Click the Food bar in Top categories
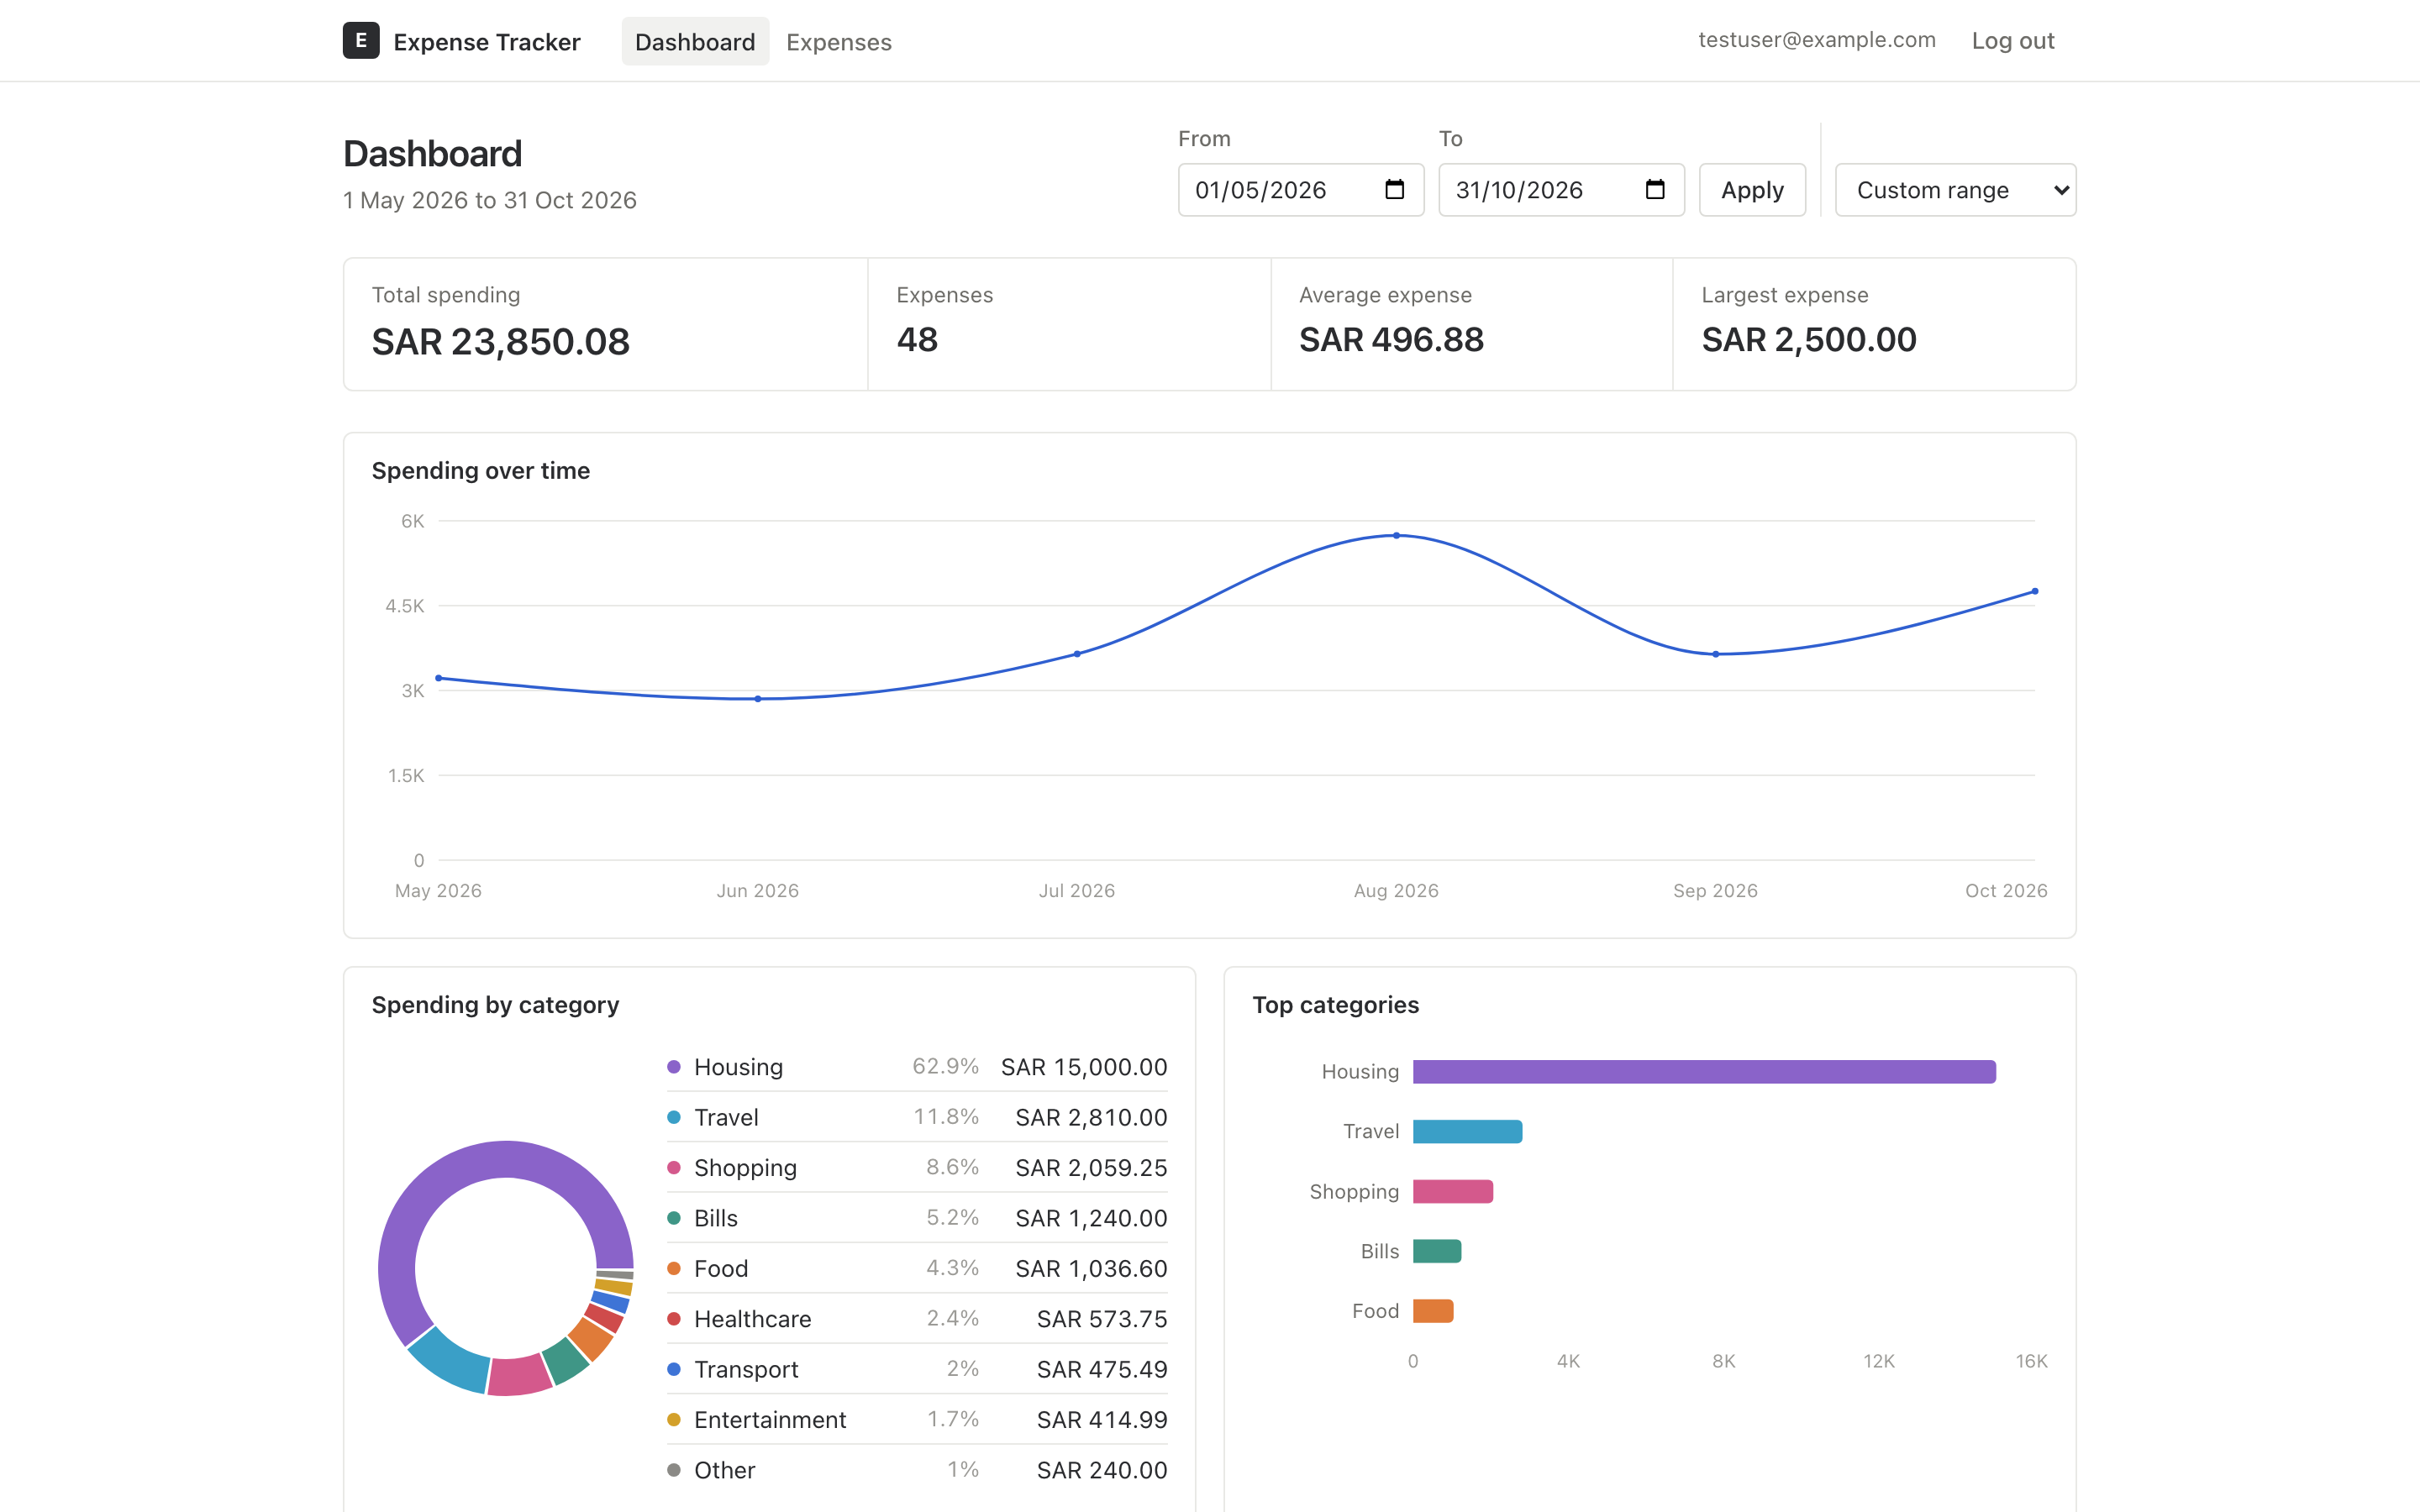Screen dimensions: 2420x1512 (x=1433, y=1311)
